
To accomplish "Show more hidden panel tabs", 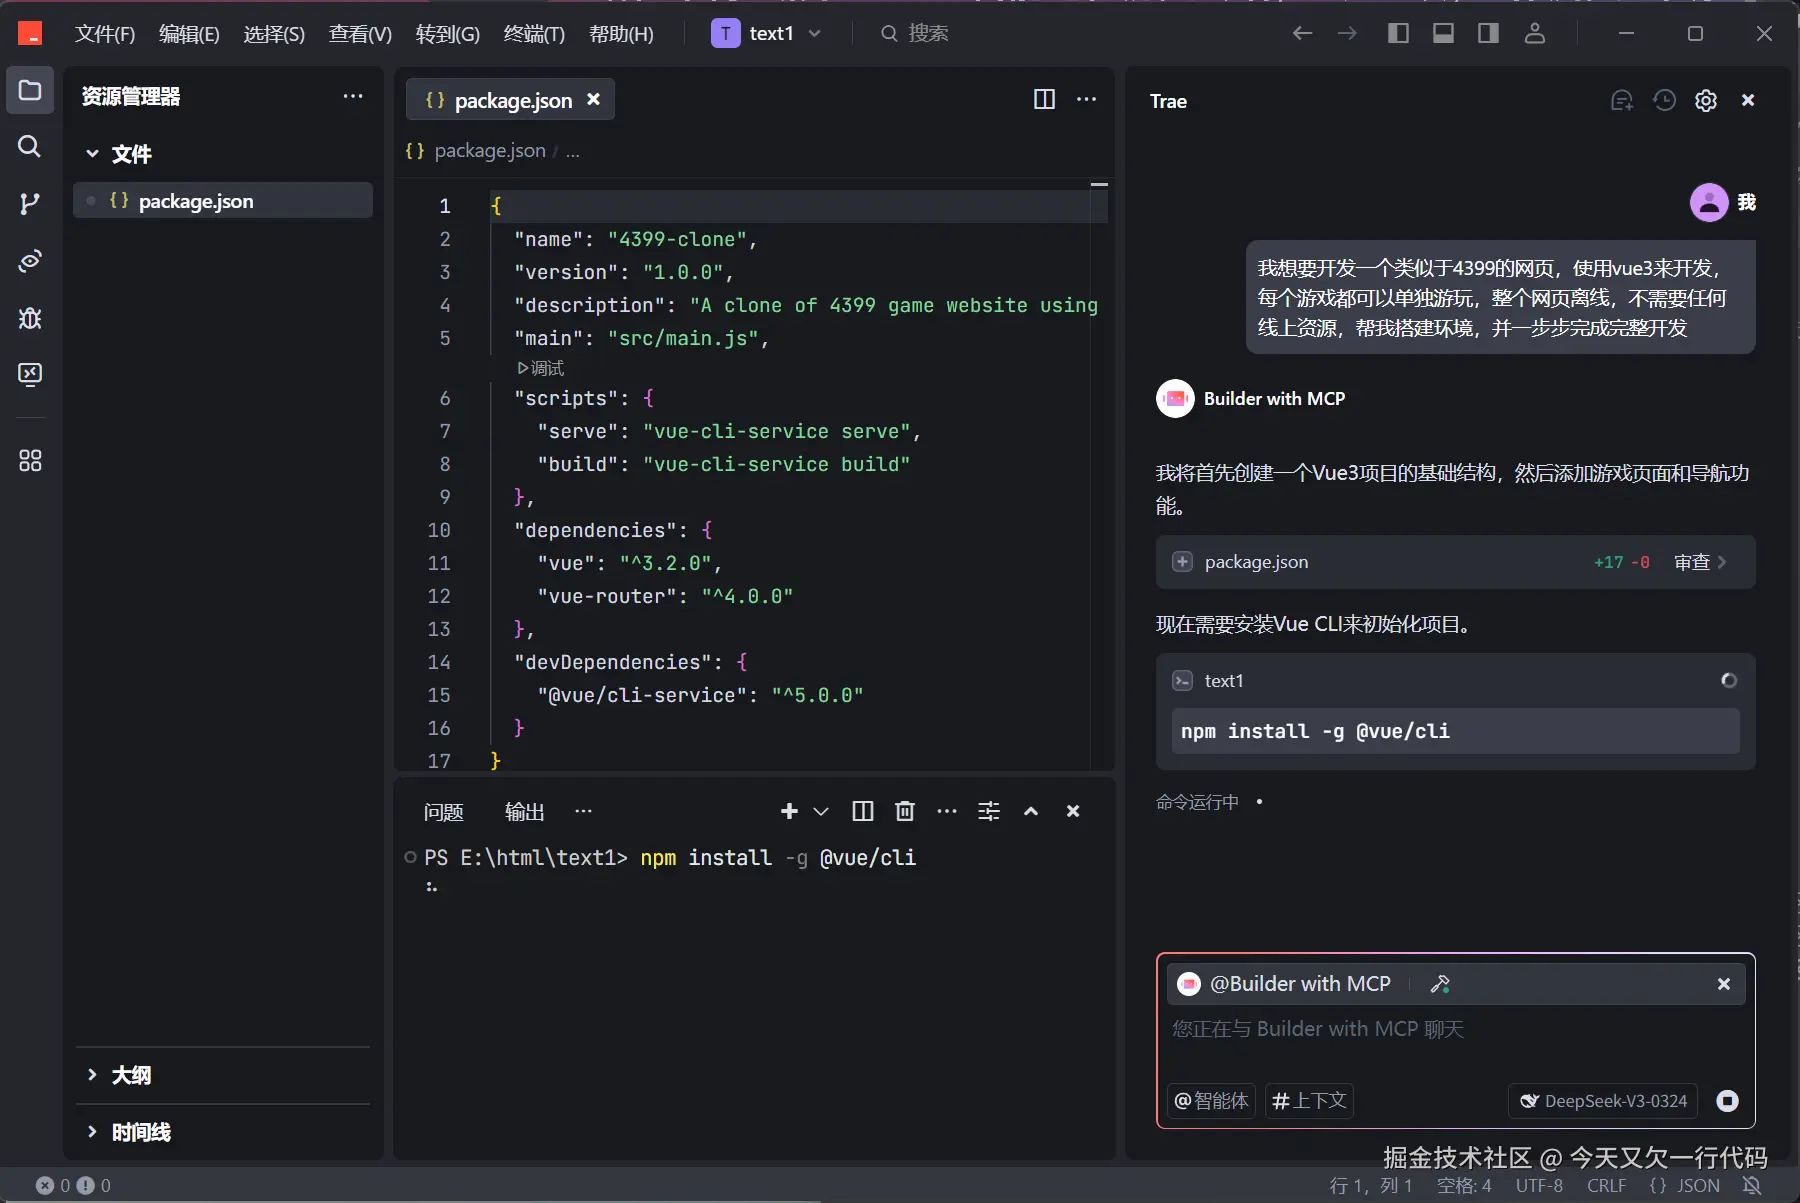I will click(x=583, y=811).
